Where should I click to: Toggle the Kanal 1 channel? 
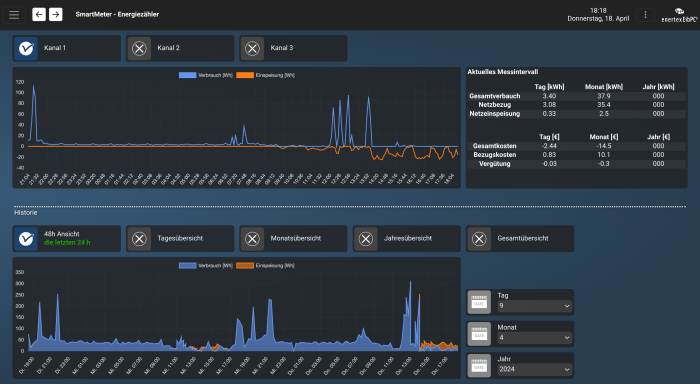tap(67, 48)
